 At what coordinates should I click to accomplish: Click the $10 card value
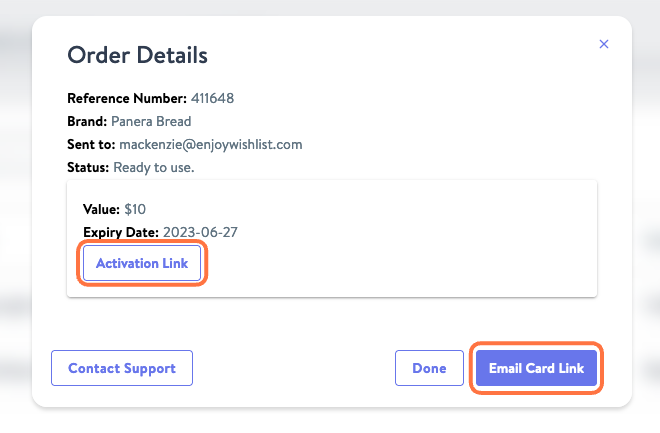point(135,209)
